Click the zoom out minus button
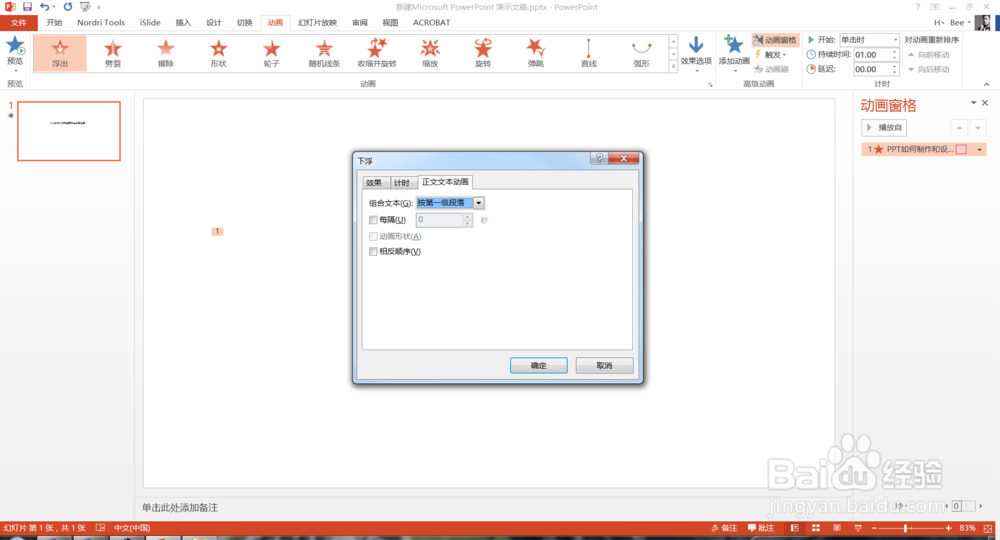The height and width of the screenshot is (540, 1000). 874,528
